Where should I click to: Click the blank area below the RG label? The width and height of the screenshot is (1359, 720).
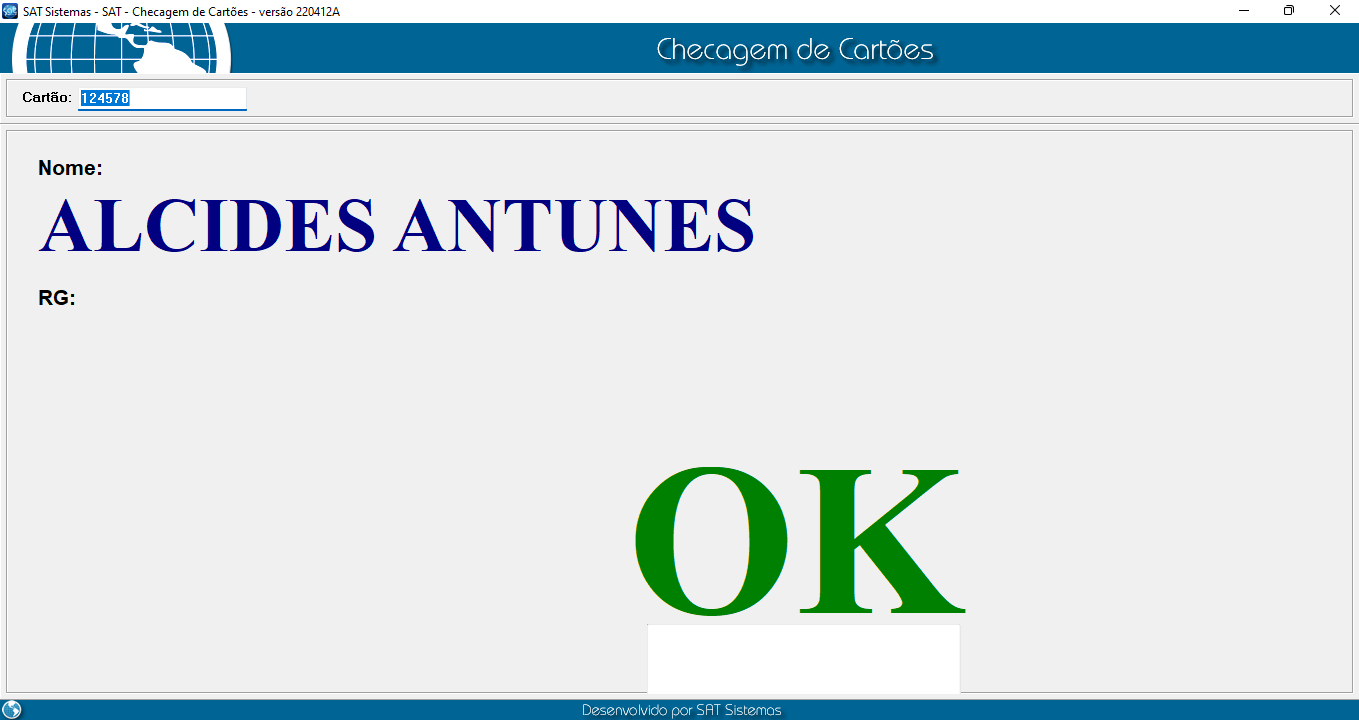point(300,450)
